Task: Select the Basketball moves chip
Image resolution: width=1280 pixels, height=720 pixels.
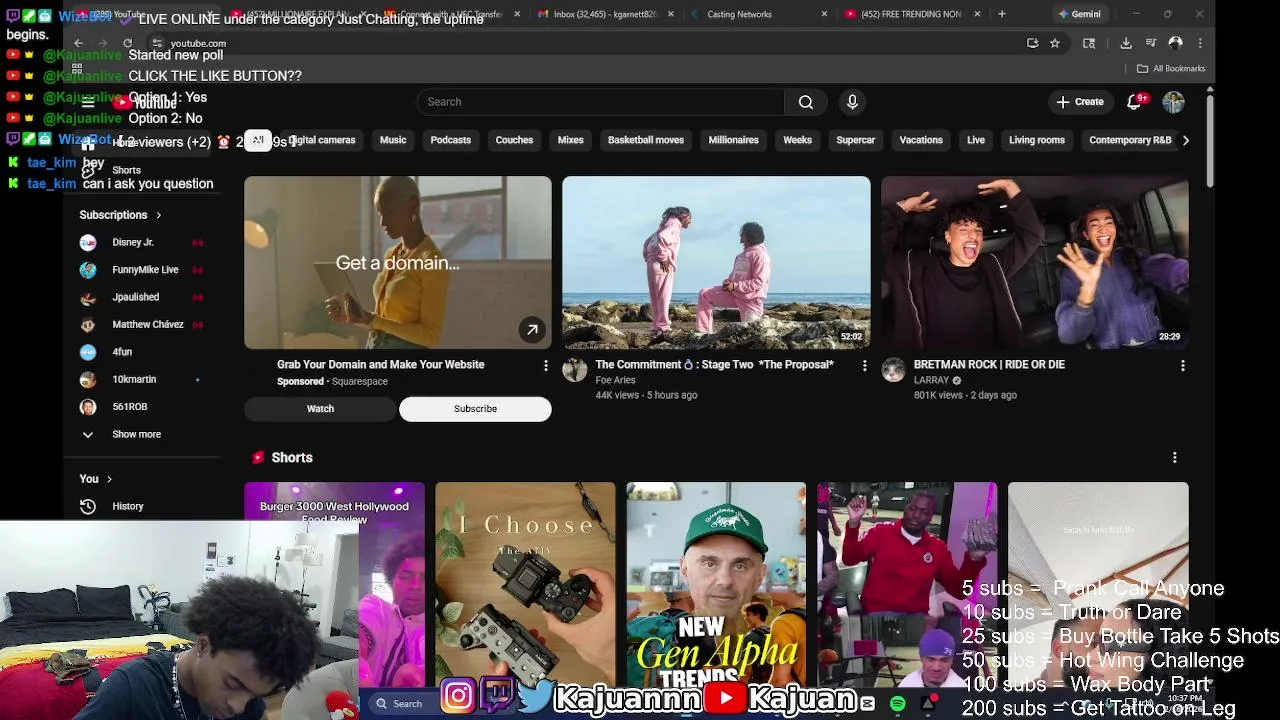Action: [646, 140]
